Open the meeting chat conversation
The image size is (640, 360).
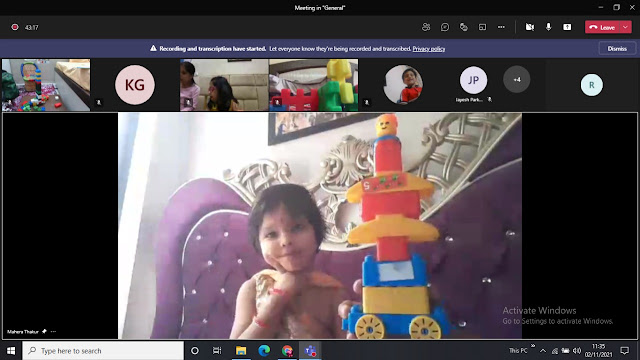point(445,27)
